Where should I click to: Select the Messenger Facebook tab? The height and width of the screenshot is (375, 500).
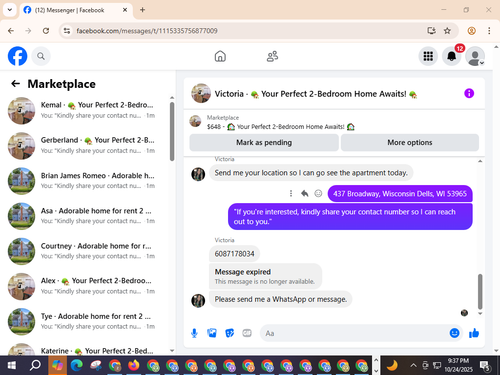[x=76, y=10]
